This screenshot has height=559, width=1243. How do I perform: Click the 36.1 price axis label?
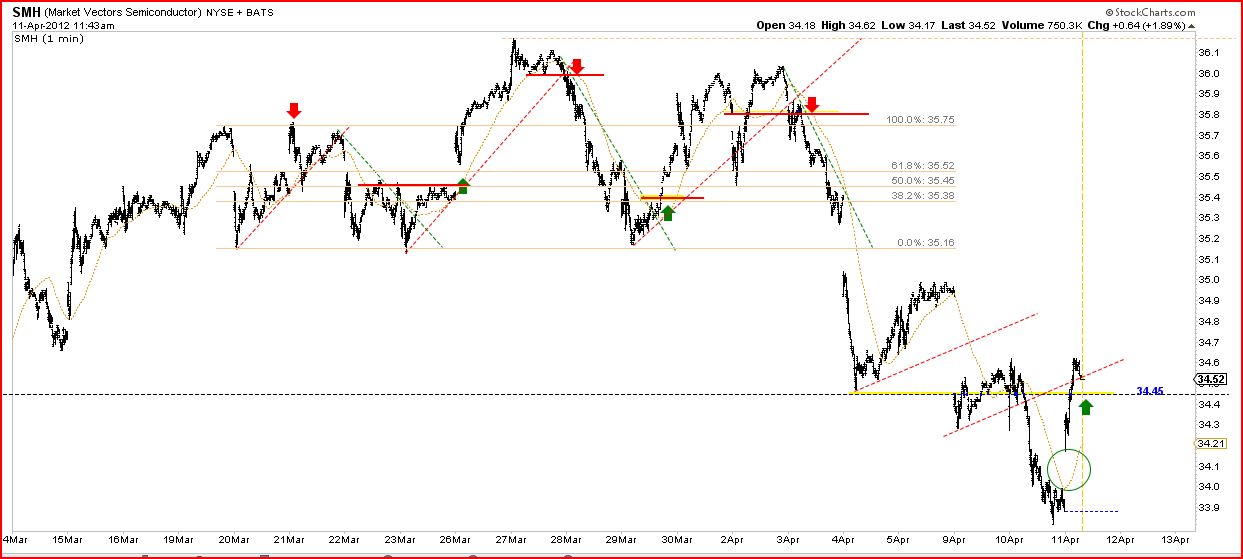1207,53
